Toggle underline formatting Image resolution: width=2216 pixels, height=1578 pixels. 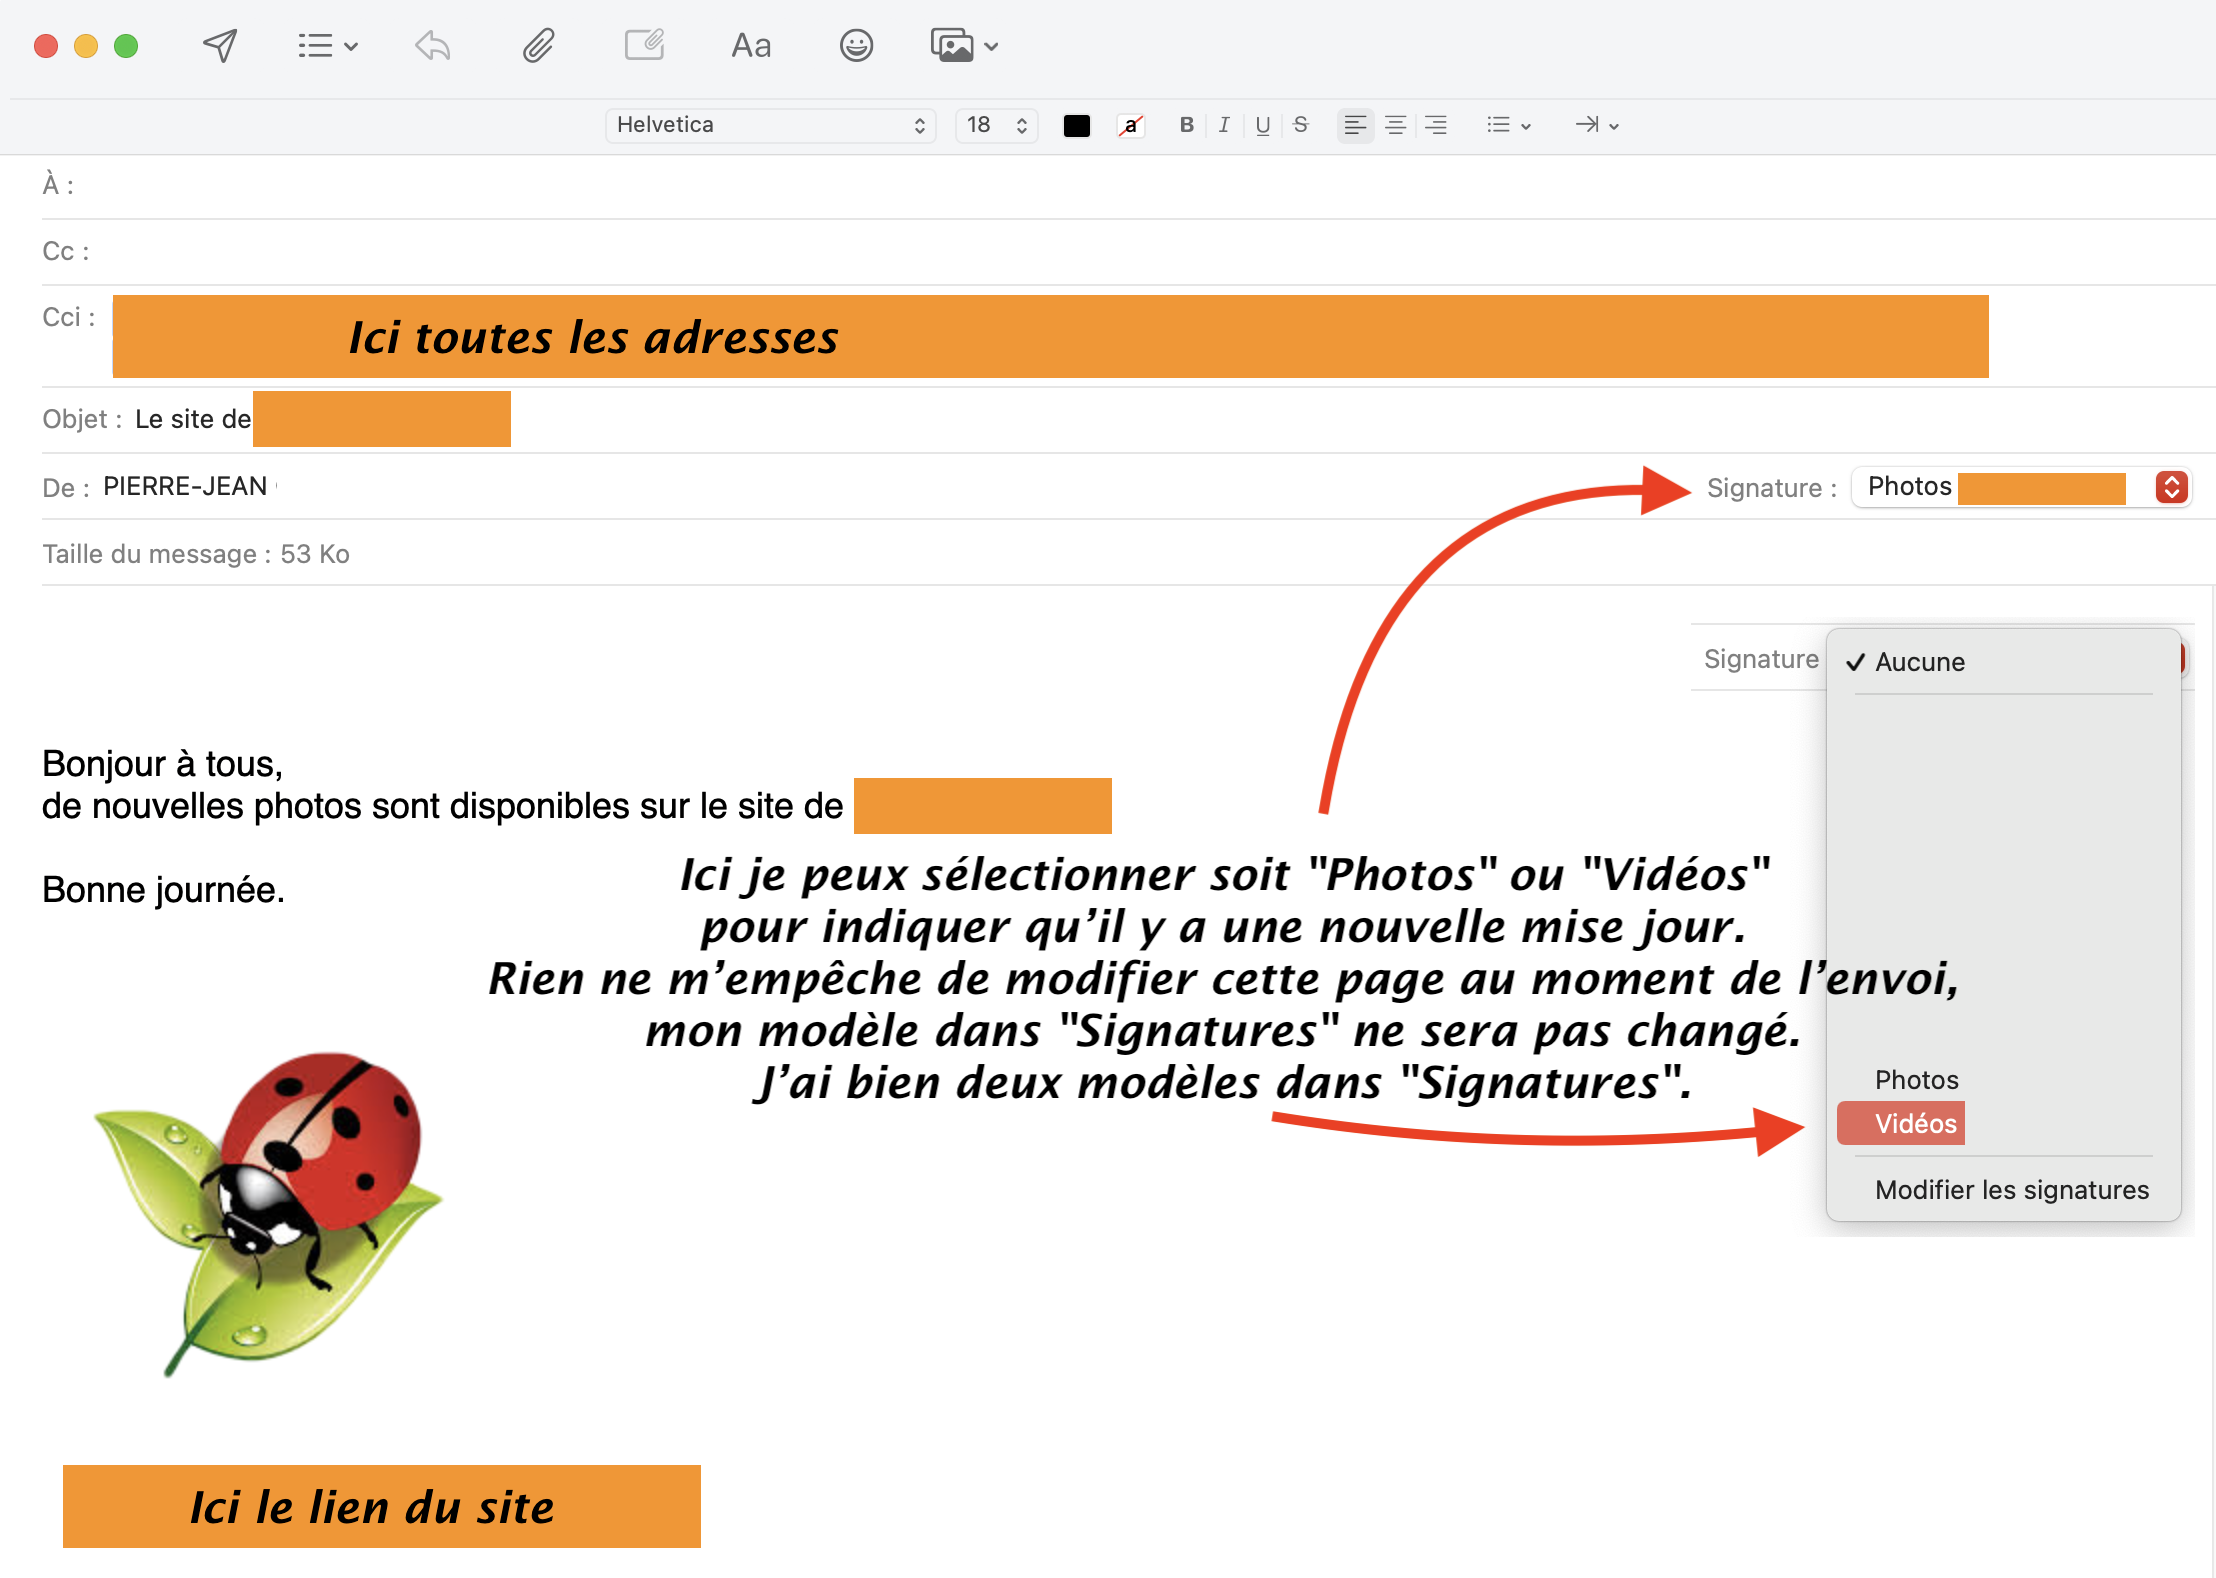[1262, 125]
